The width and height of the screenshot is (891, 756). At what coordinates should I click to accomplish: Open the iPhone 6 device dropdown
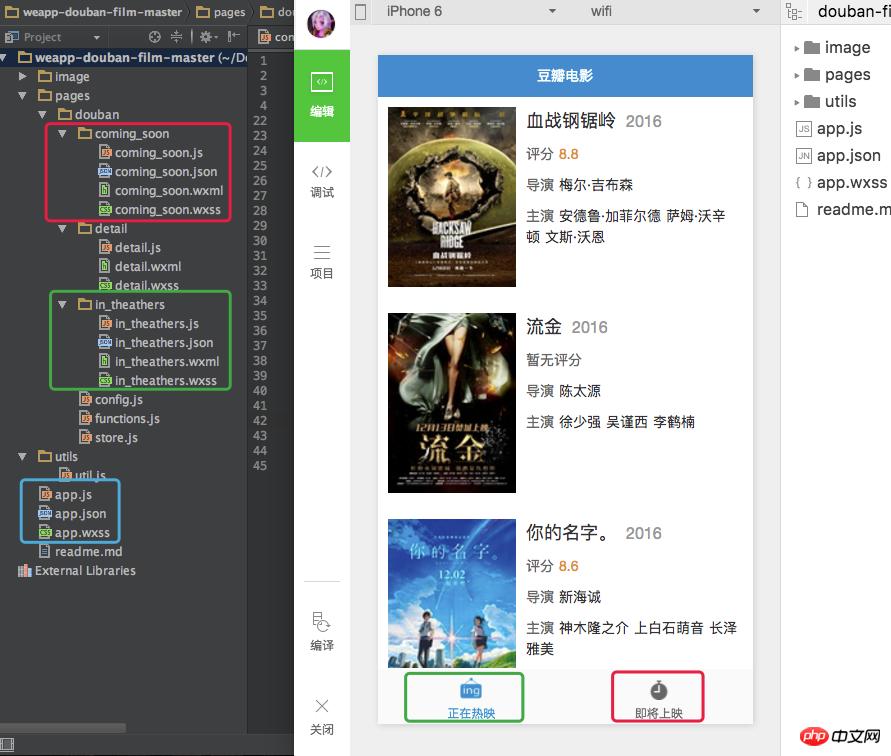[x=470, y=12]
